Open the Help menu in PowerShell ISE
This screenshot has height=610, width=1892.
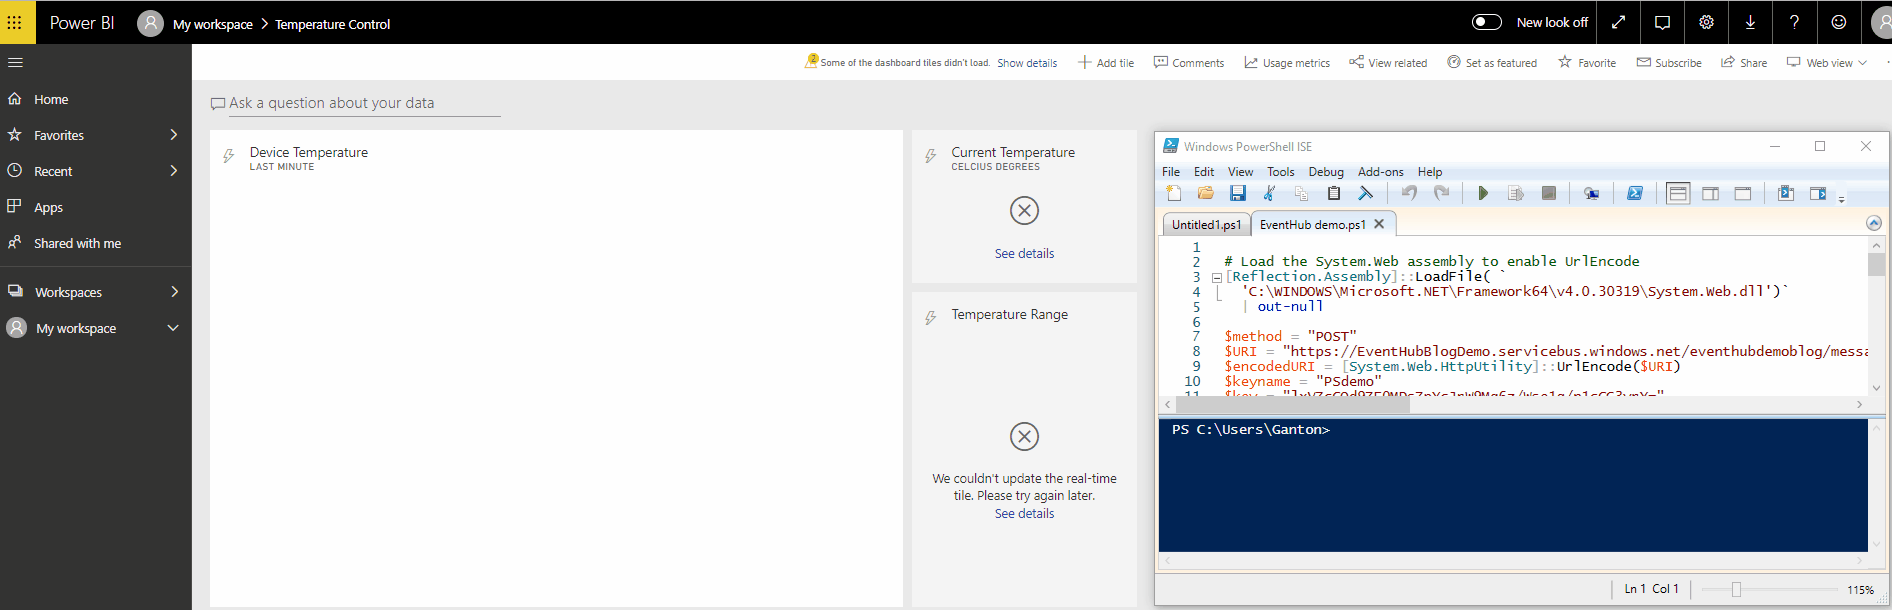pos(1430,172)
